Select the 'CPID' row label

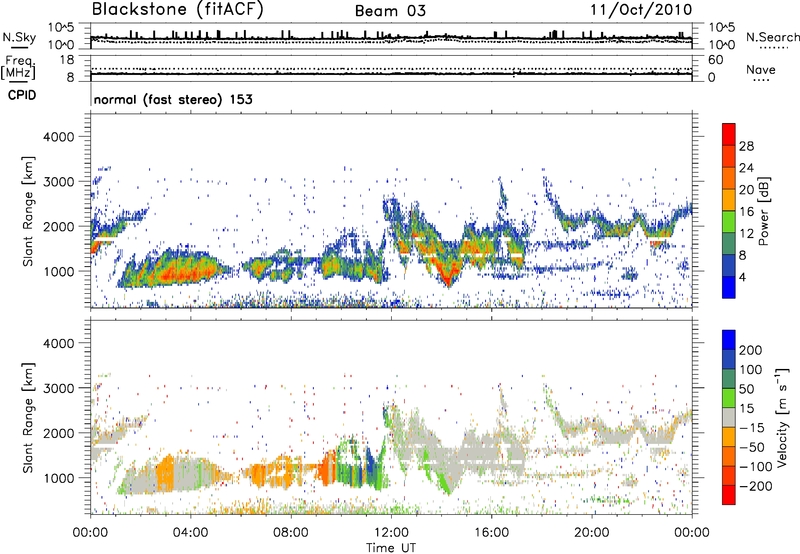[22, 95]
